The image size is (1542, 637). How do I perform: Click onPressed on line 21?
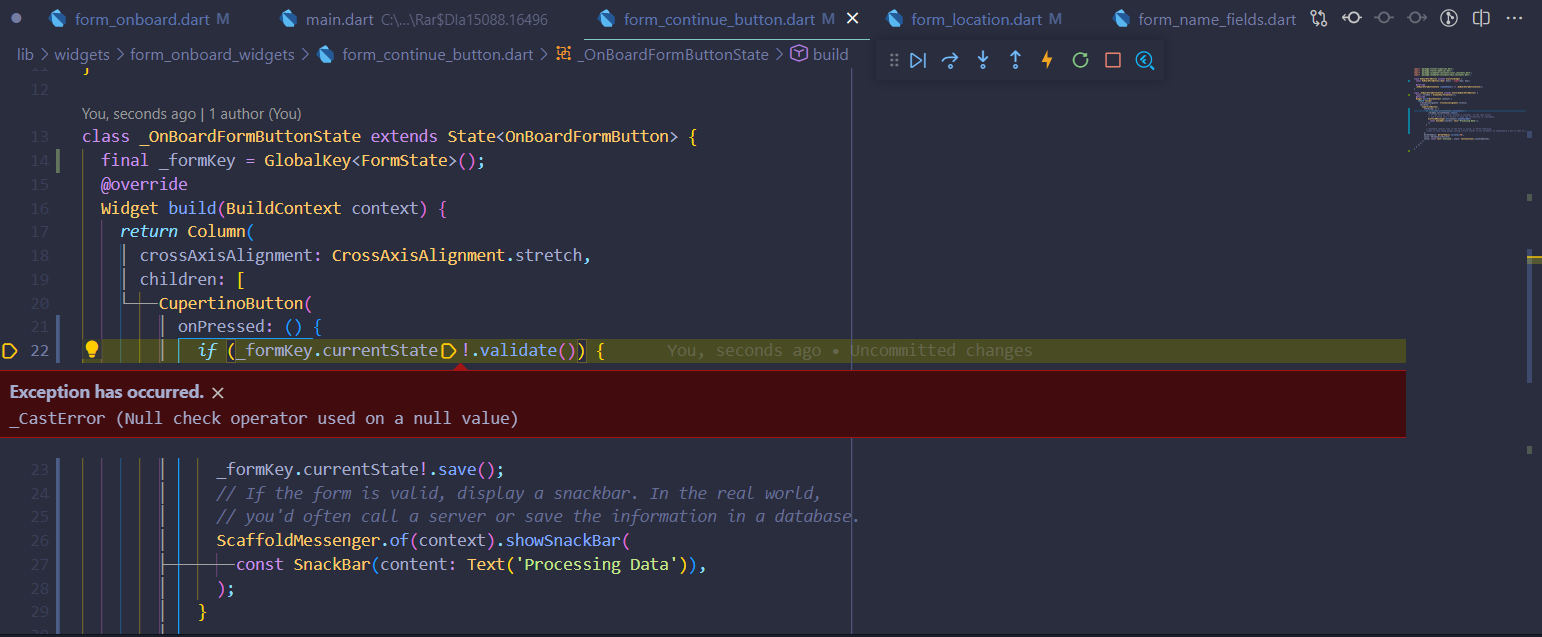(221, 327)
